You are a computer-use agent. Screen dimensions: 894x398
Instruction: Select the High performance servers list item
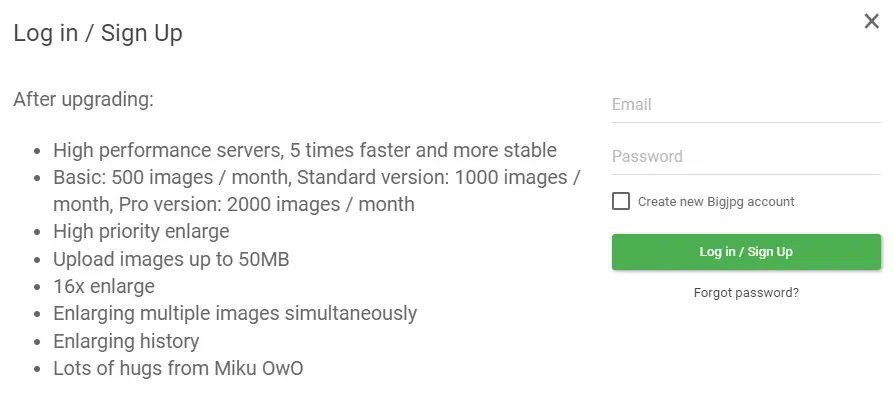coord(305,151)
